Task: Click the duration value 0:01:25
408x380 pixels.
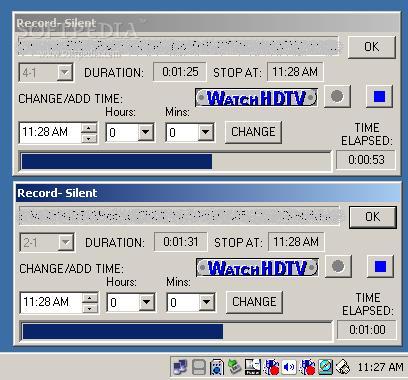Action: coord(180,72)
